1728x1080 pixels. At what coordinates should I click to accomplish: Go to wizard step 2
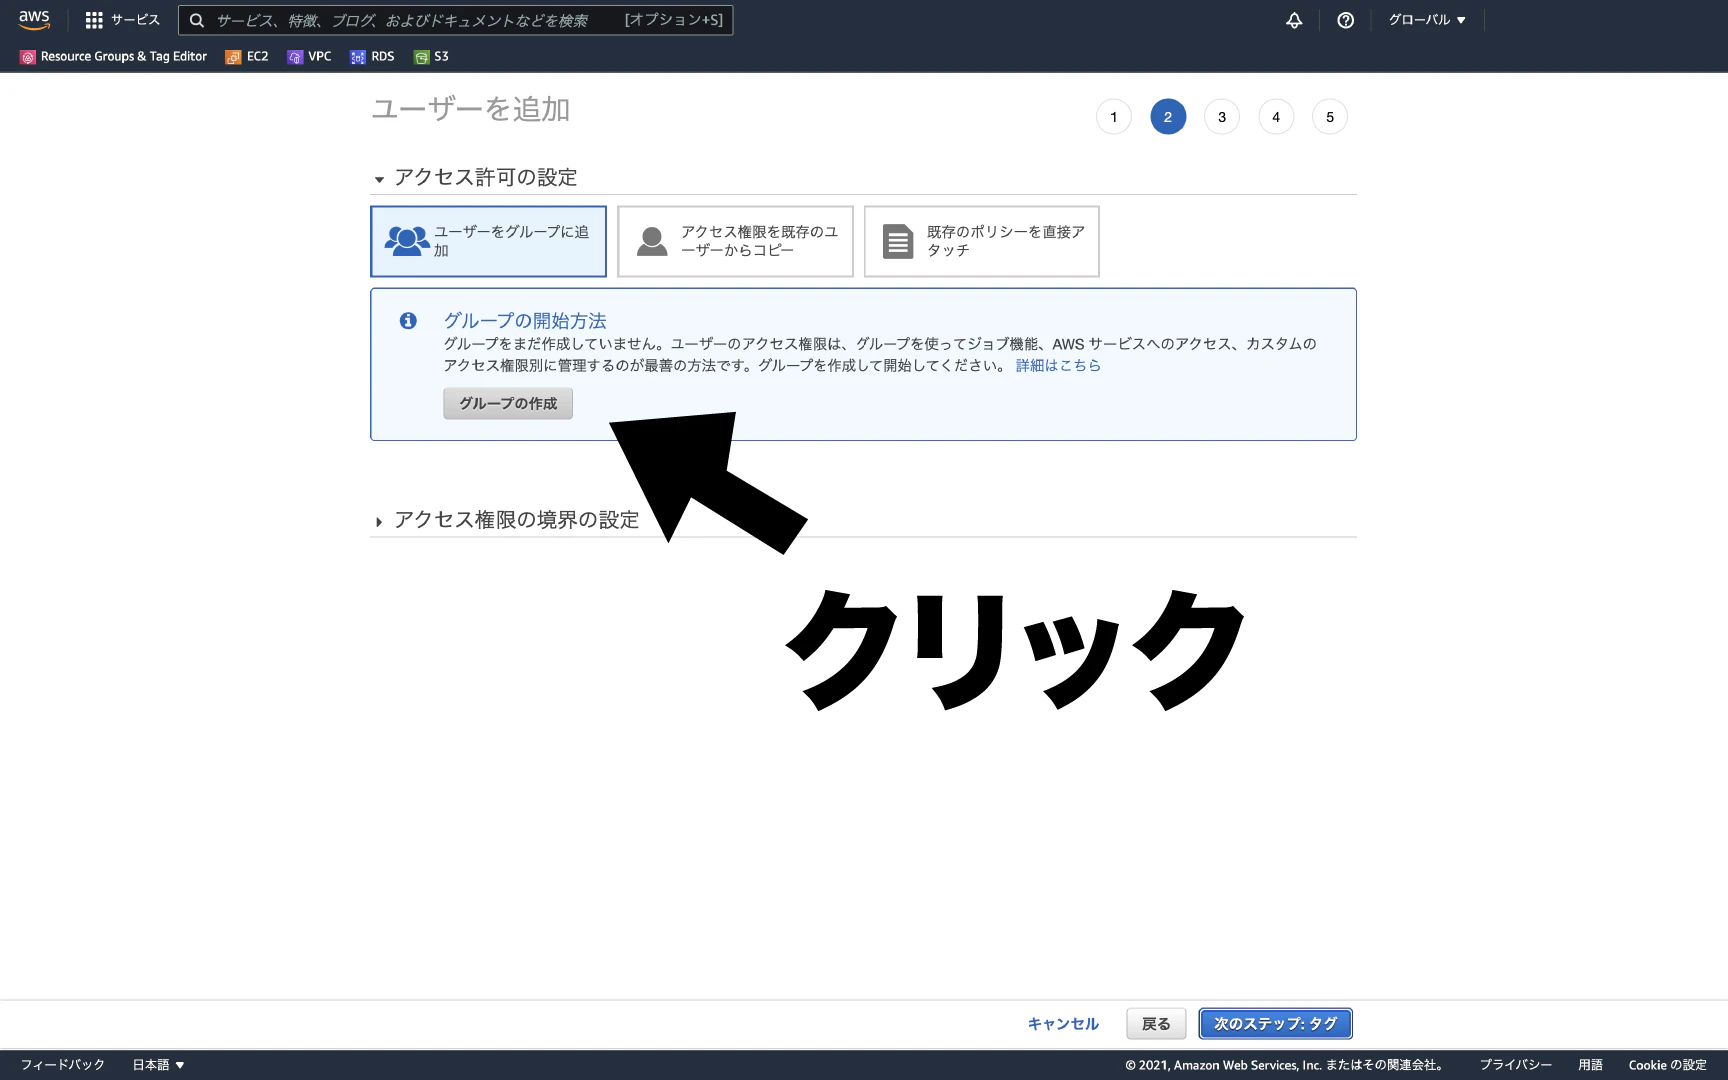point(1168,117)
